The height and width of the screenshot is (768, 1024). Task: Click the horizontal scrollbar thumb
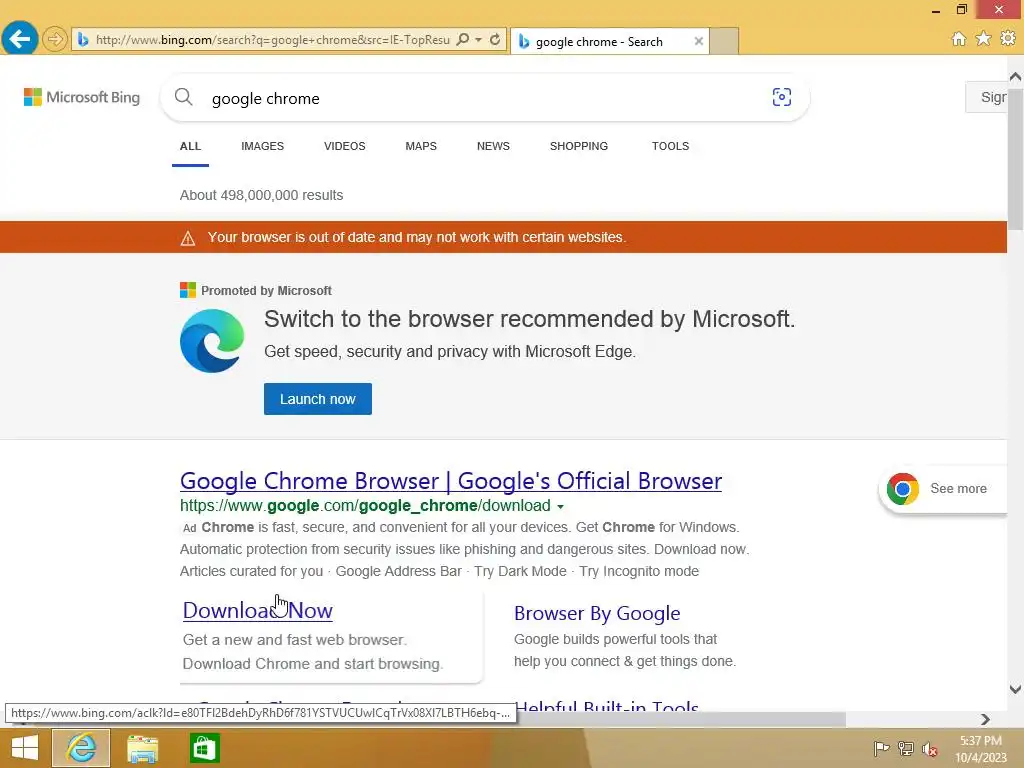pyautogui.click(x=679, y=719)
